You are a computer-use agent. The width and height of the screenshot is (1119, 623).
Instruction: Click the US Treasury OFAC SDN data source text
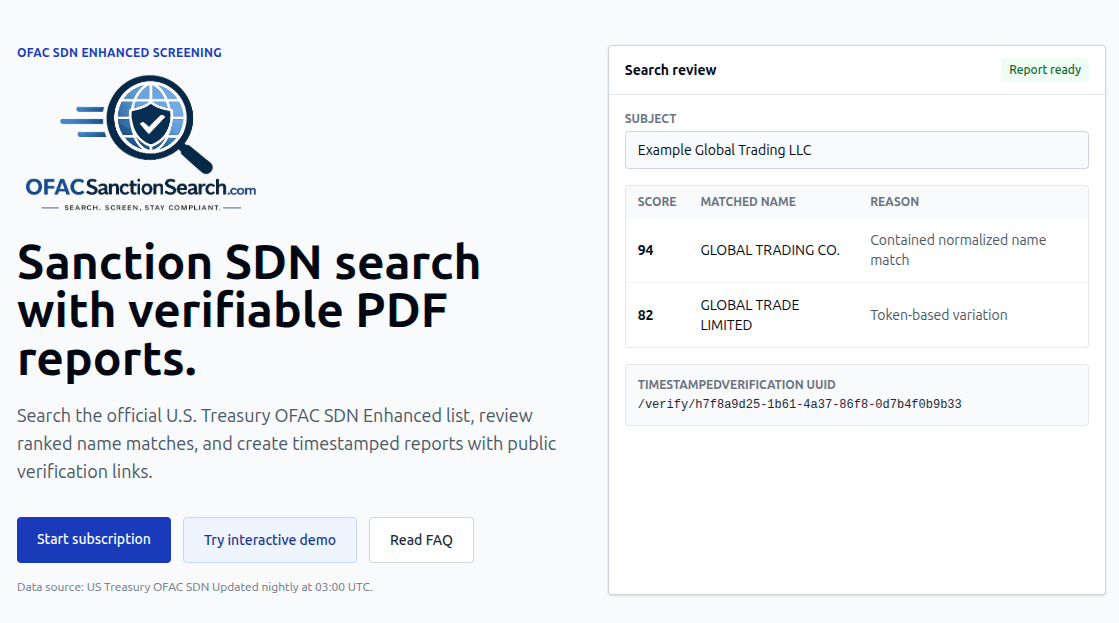(x=195, y=587)
